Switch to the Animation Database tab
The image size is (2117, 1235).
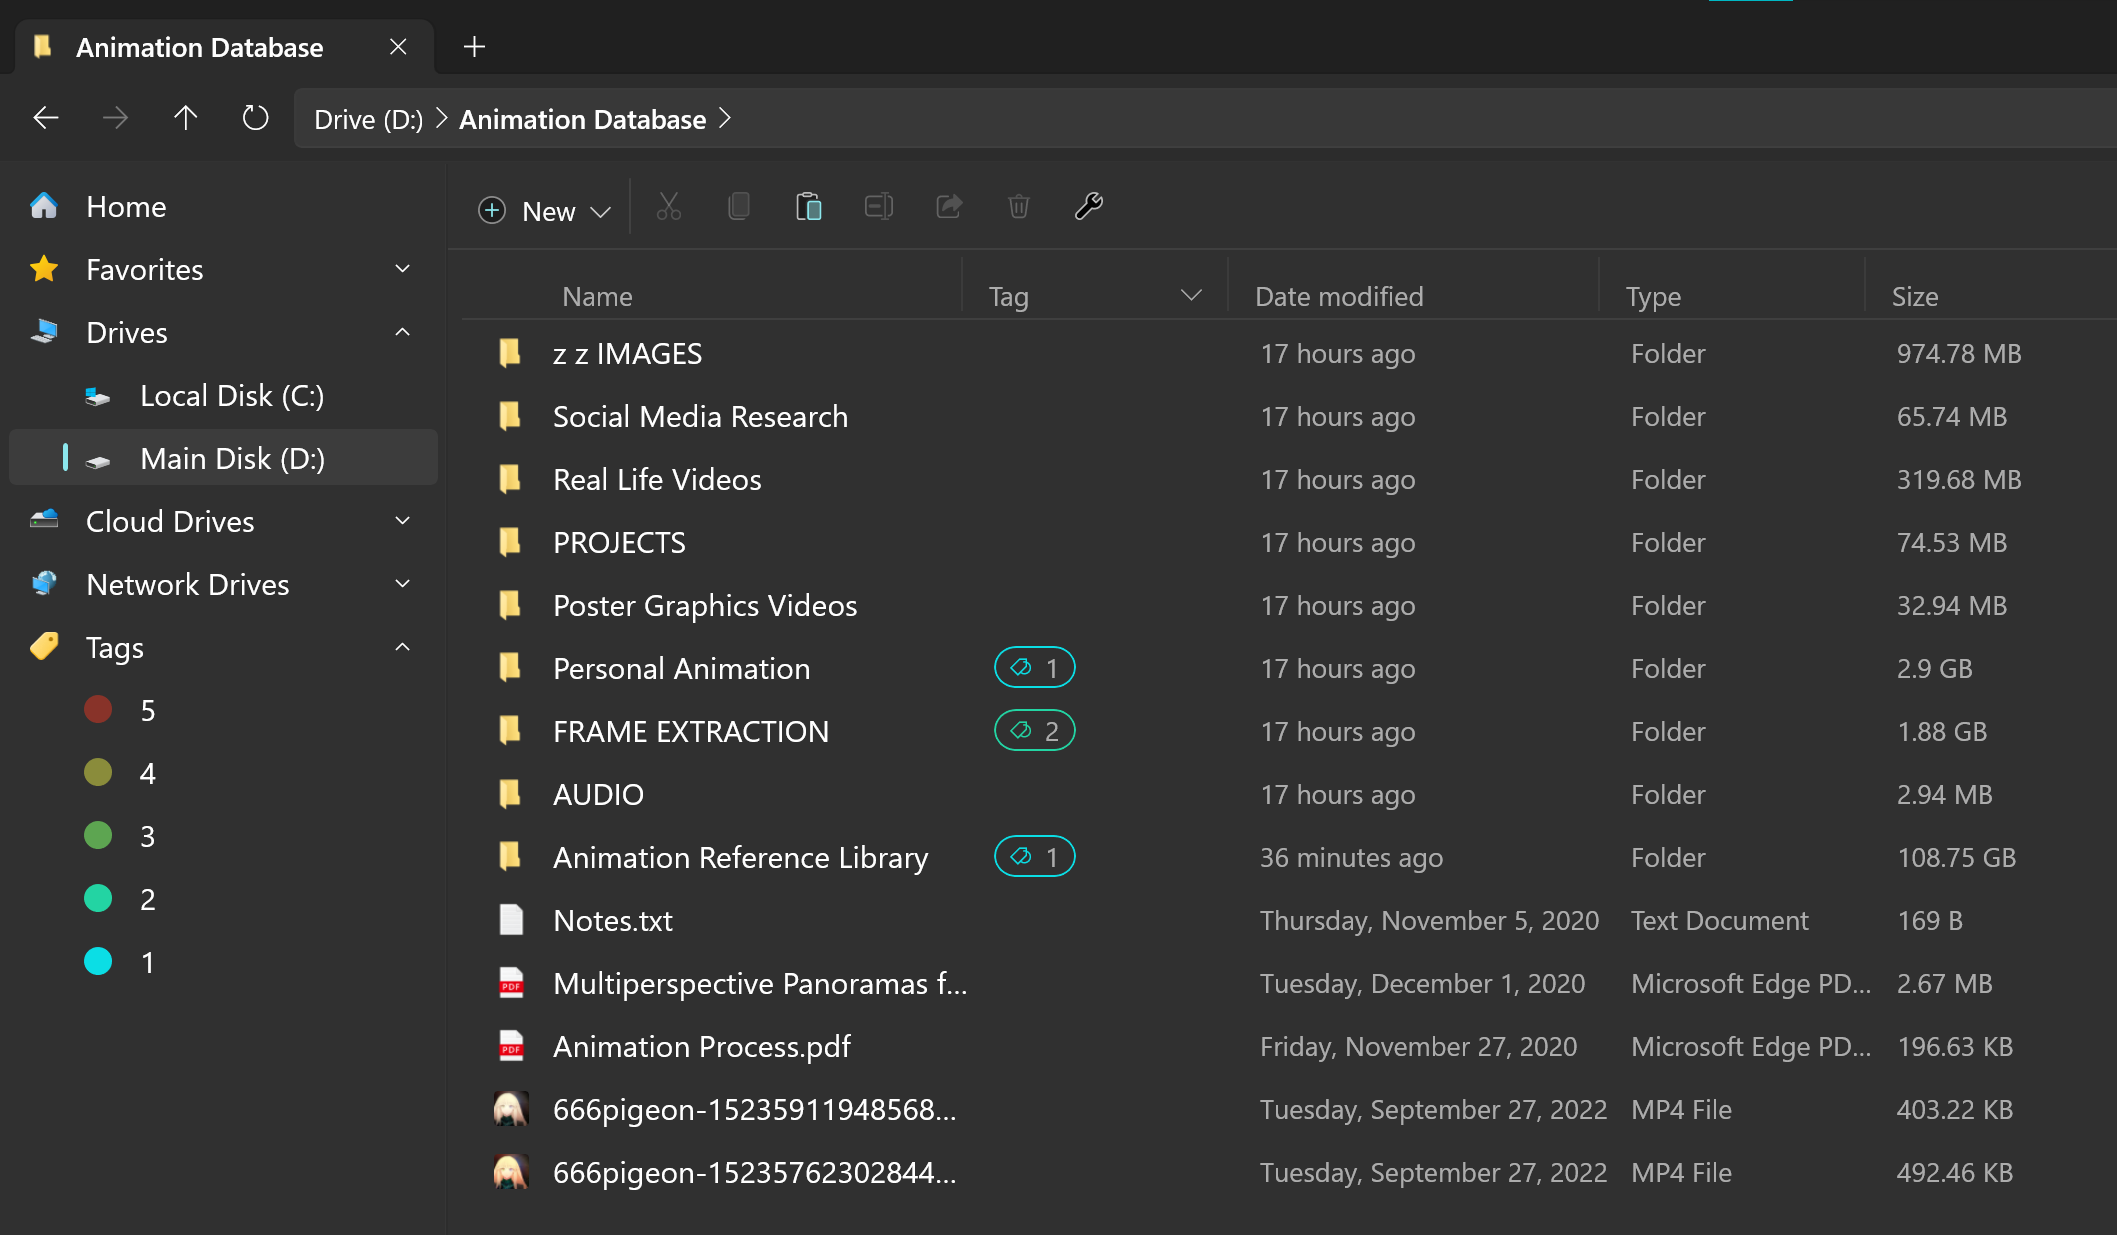[x=200, y=47]
